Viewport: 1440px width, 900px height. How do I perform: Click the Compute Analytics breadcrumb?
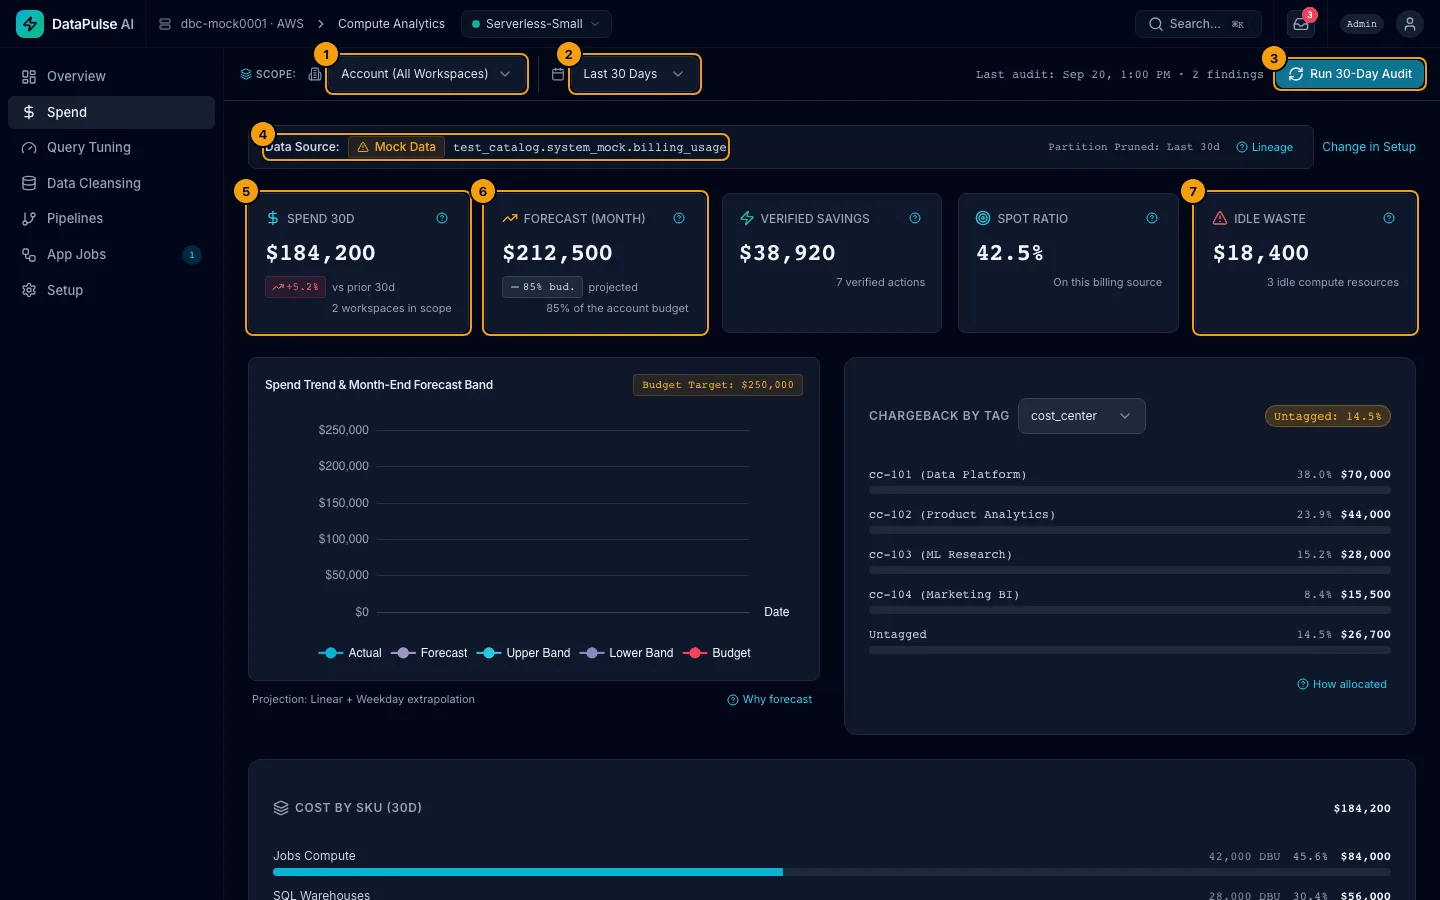391,24
